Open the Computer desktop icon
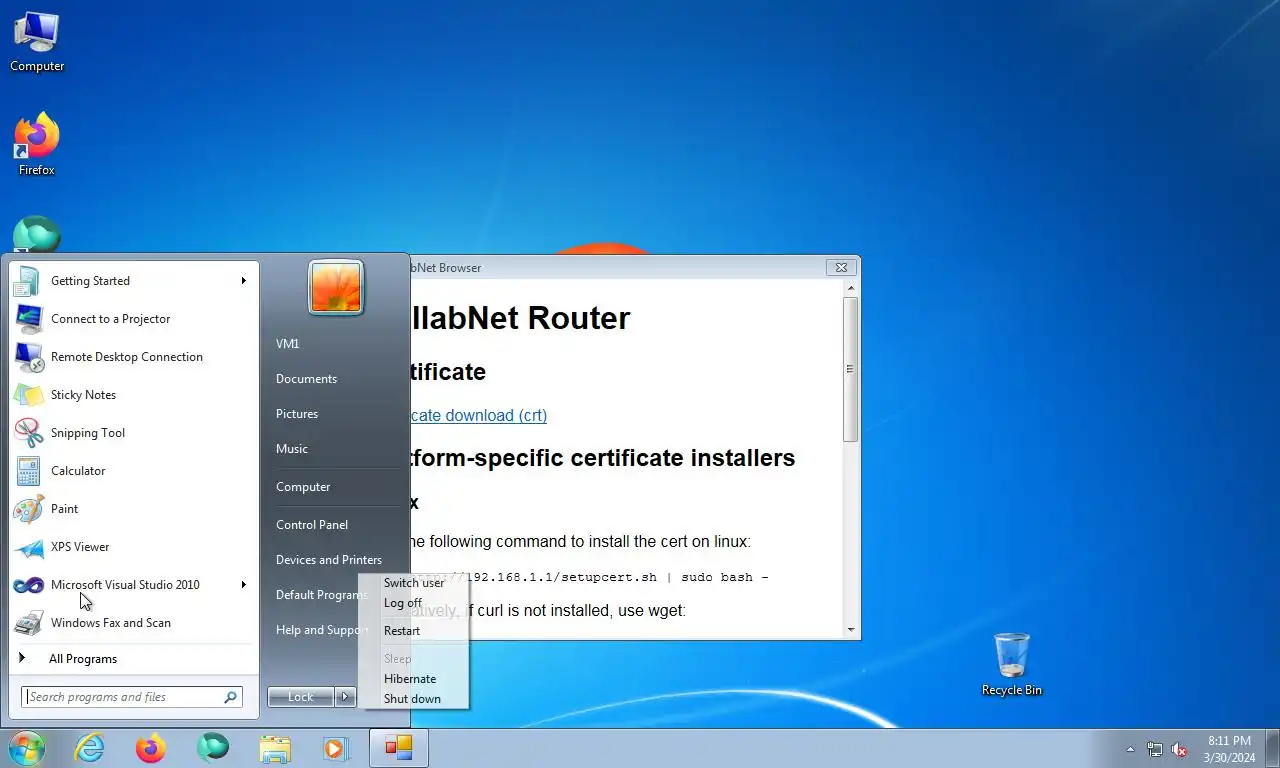The image size is (1280, 768). [37, 42]
